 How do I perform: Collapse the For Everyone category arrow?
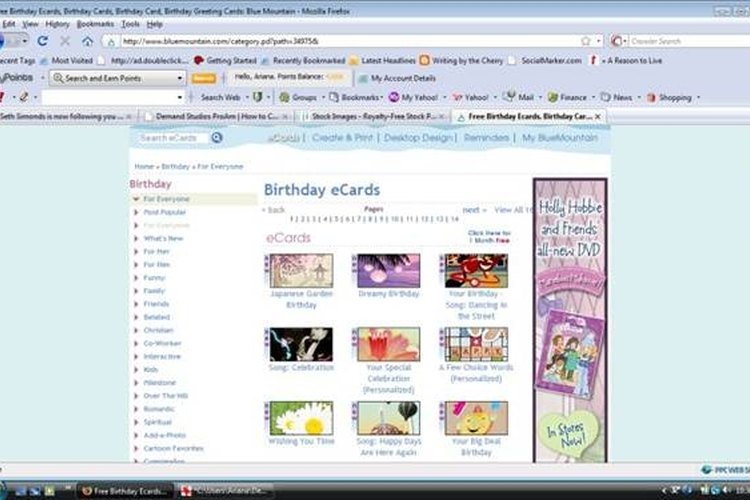(136, 199)
